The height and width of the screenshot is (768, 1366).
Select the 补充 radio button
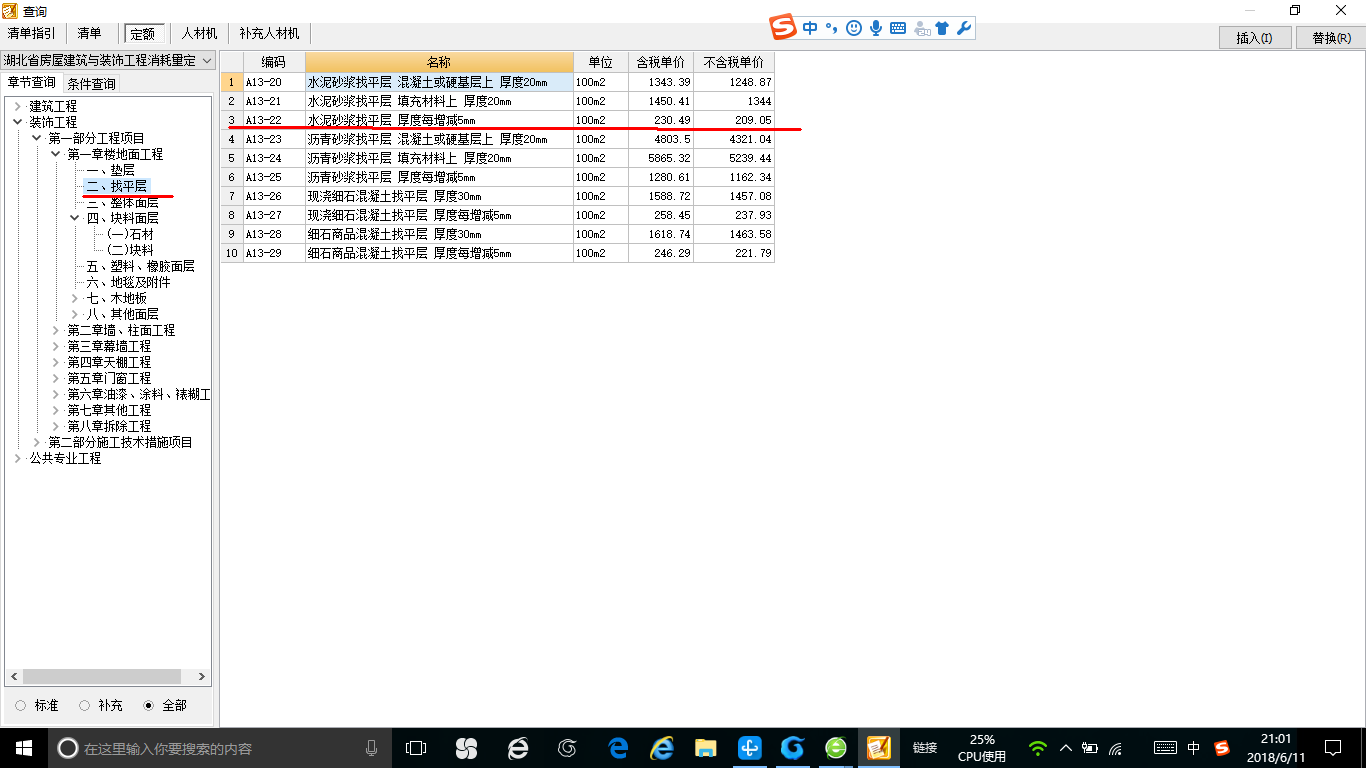coord(85,705)
